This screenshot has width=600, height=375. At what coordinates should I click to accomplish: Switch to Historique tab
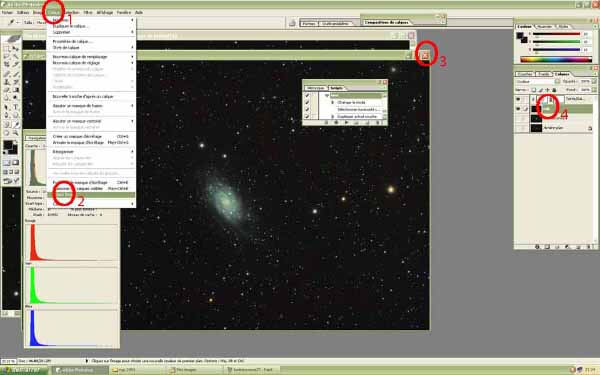[x=315, y=88]
